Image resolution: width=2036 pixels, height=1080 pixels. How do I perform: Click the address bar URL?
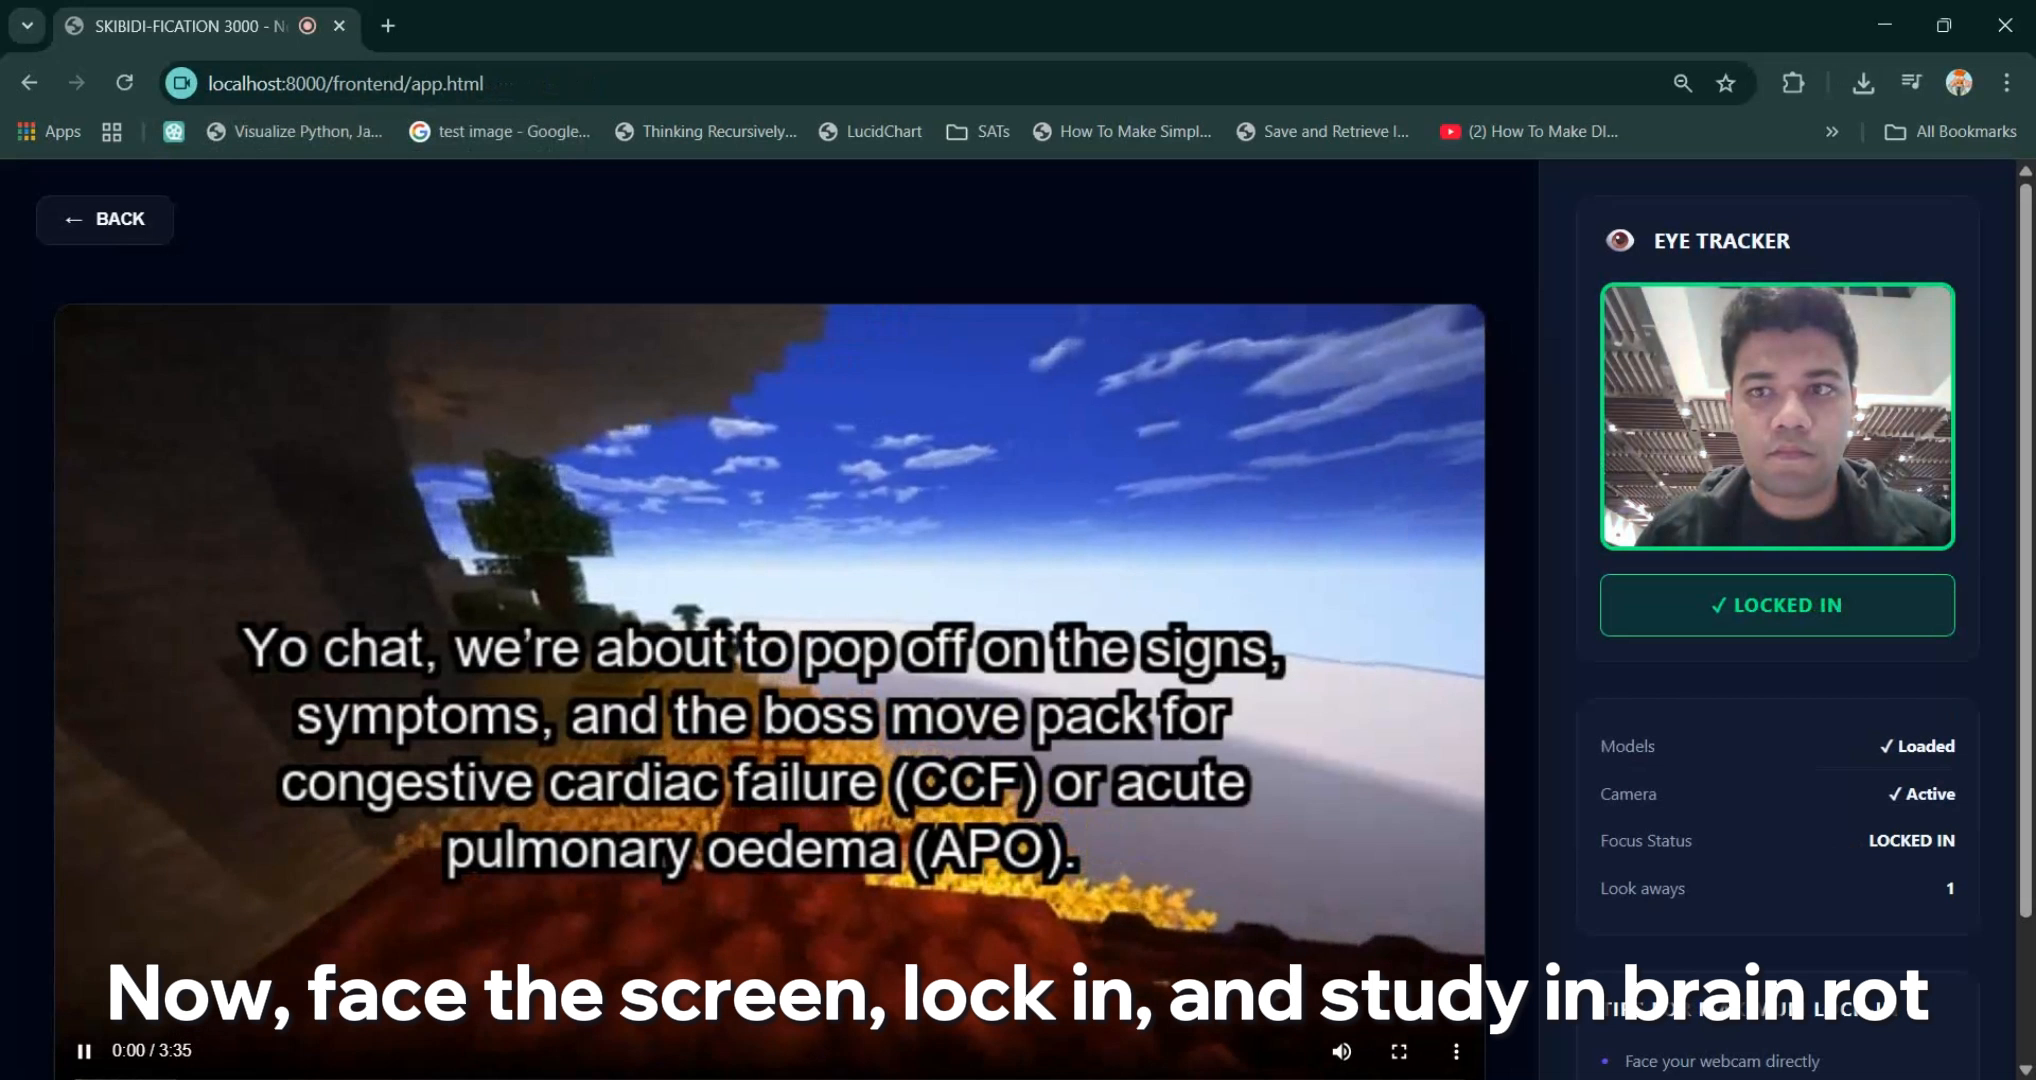[x=345, y=83]
